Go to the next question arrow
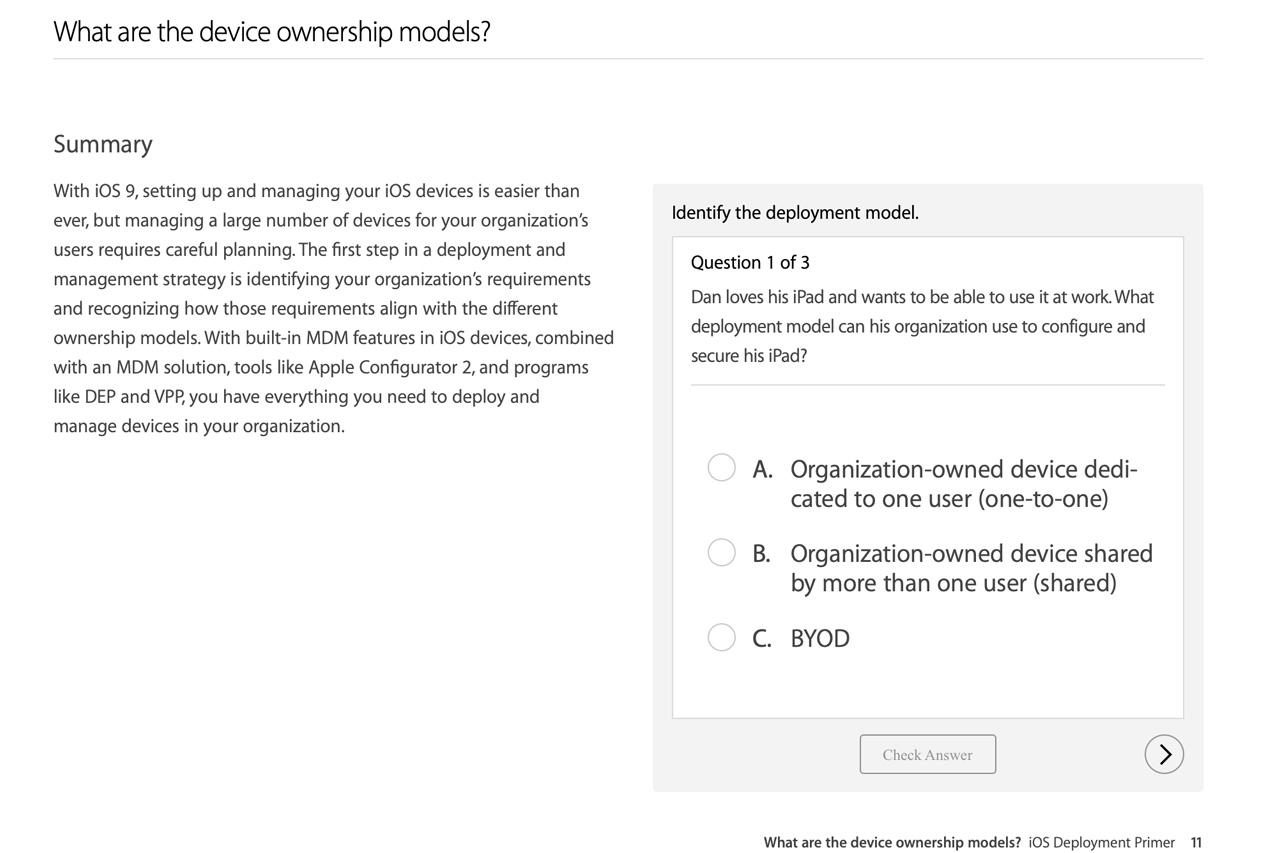 pyautogui.click(x=1164, y=755)
